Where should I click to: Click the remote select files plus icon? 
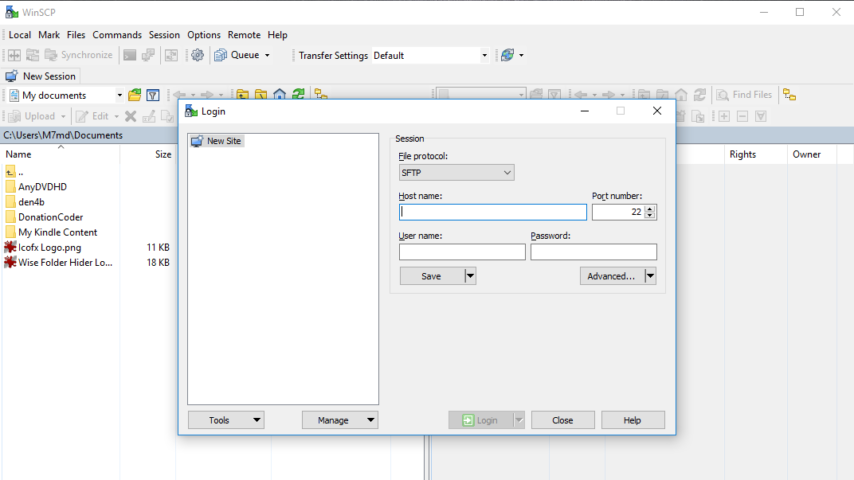click(724, 116)
